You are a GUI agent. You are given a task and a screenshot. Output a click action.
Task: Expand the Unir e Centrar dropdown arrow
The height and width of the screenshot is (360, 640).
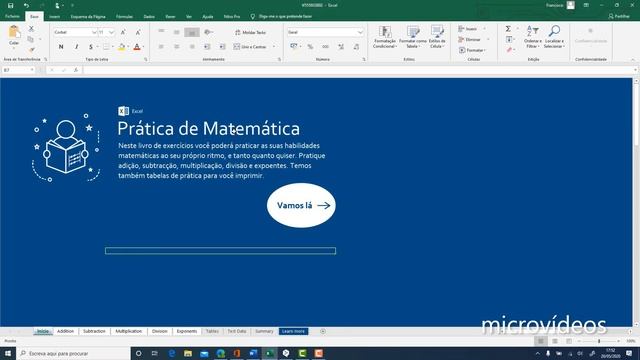(x=274, y=47)
